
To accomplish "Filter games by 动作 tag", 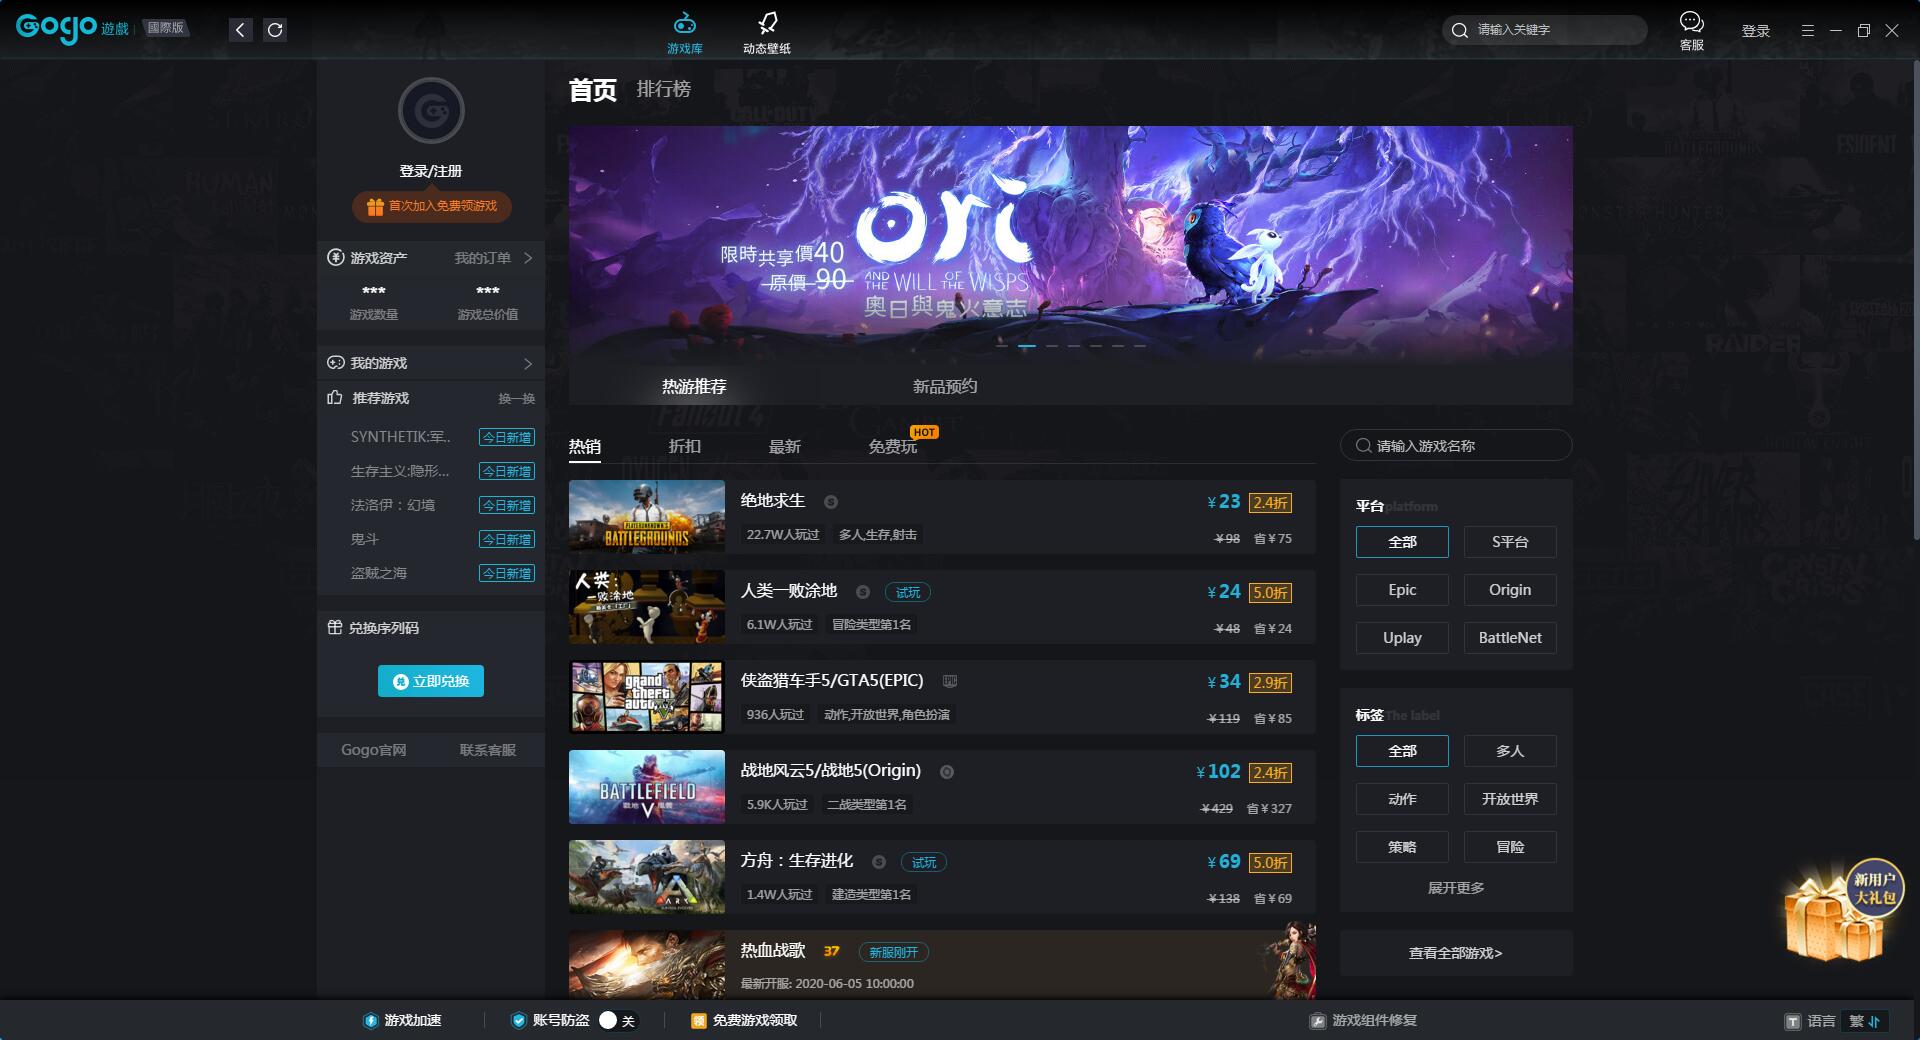I will (1402, 799).
